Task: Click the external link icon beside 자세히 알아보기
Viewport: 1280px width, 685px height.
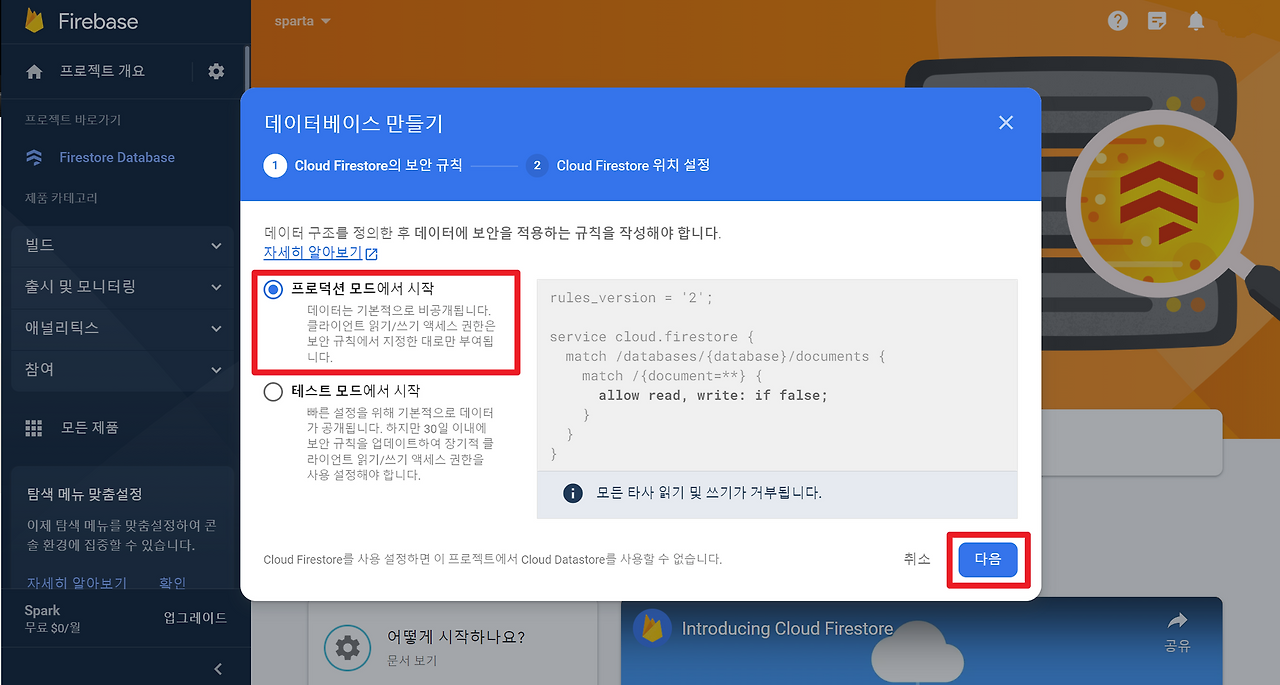Action: tap(372, 254)
